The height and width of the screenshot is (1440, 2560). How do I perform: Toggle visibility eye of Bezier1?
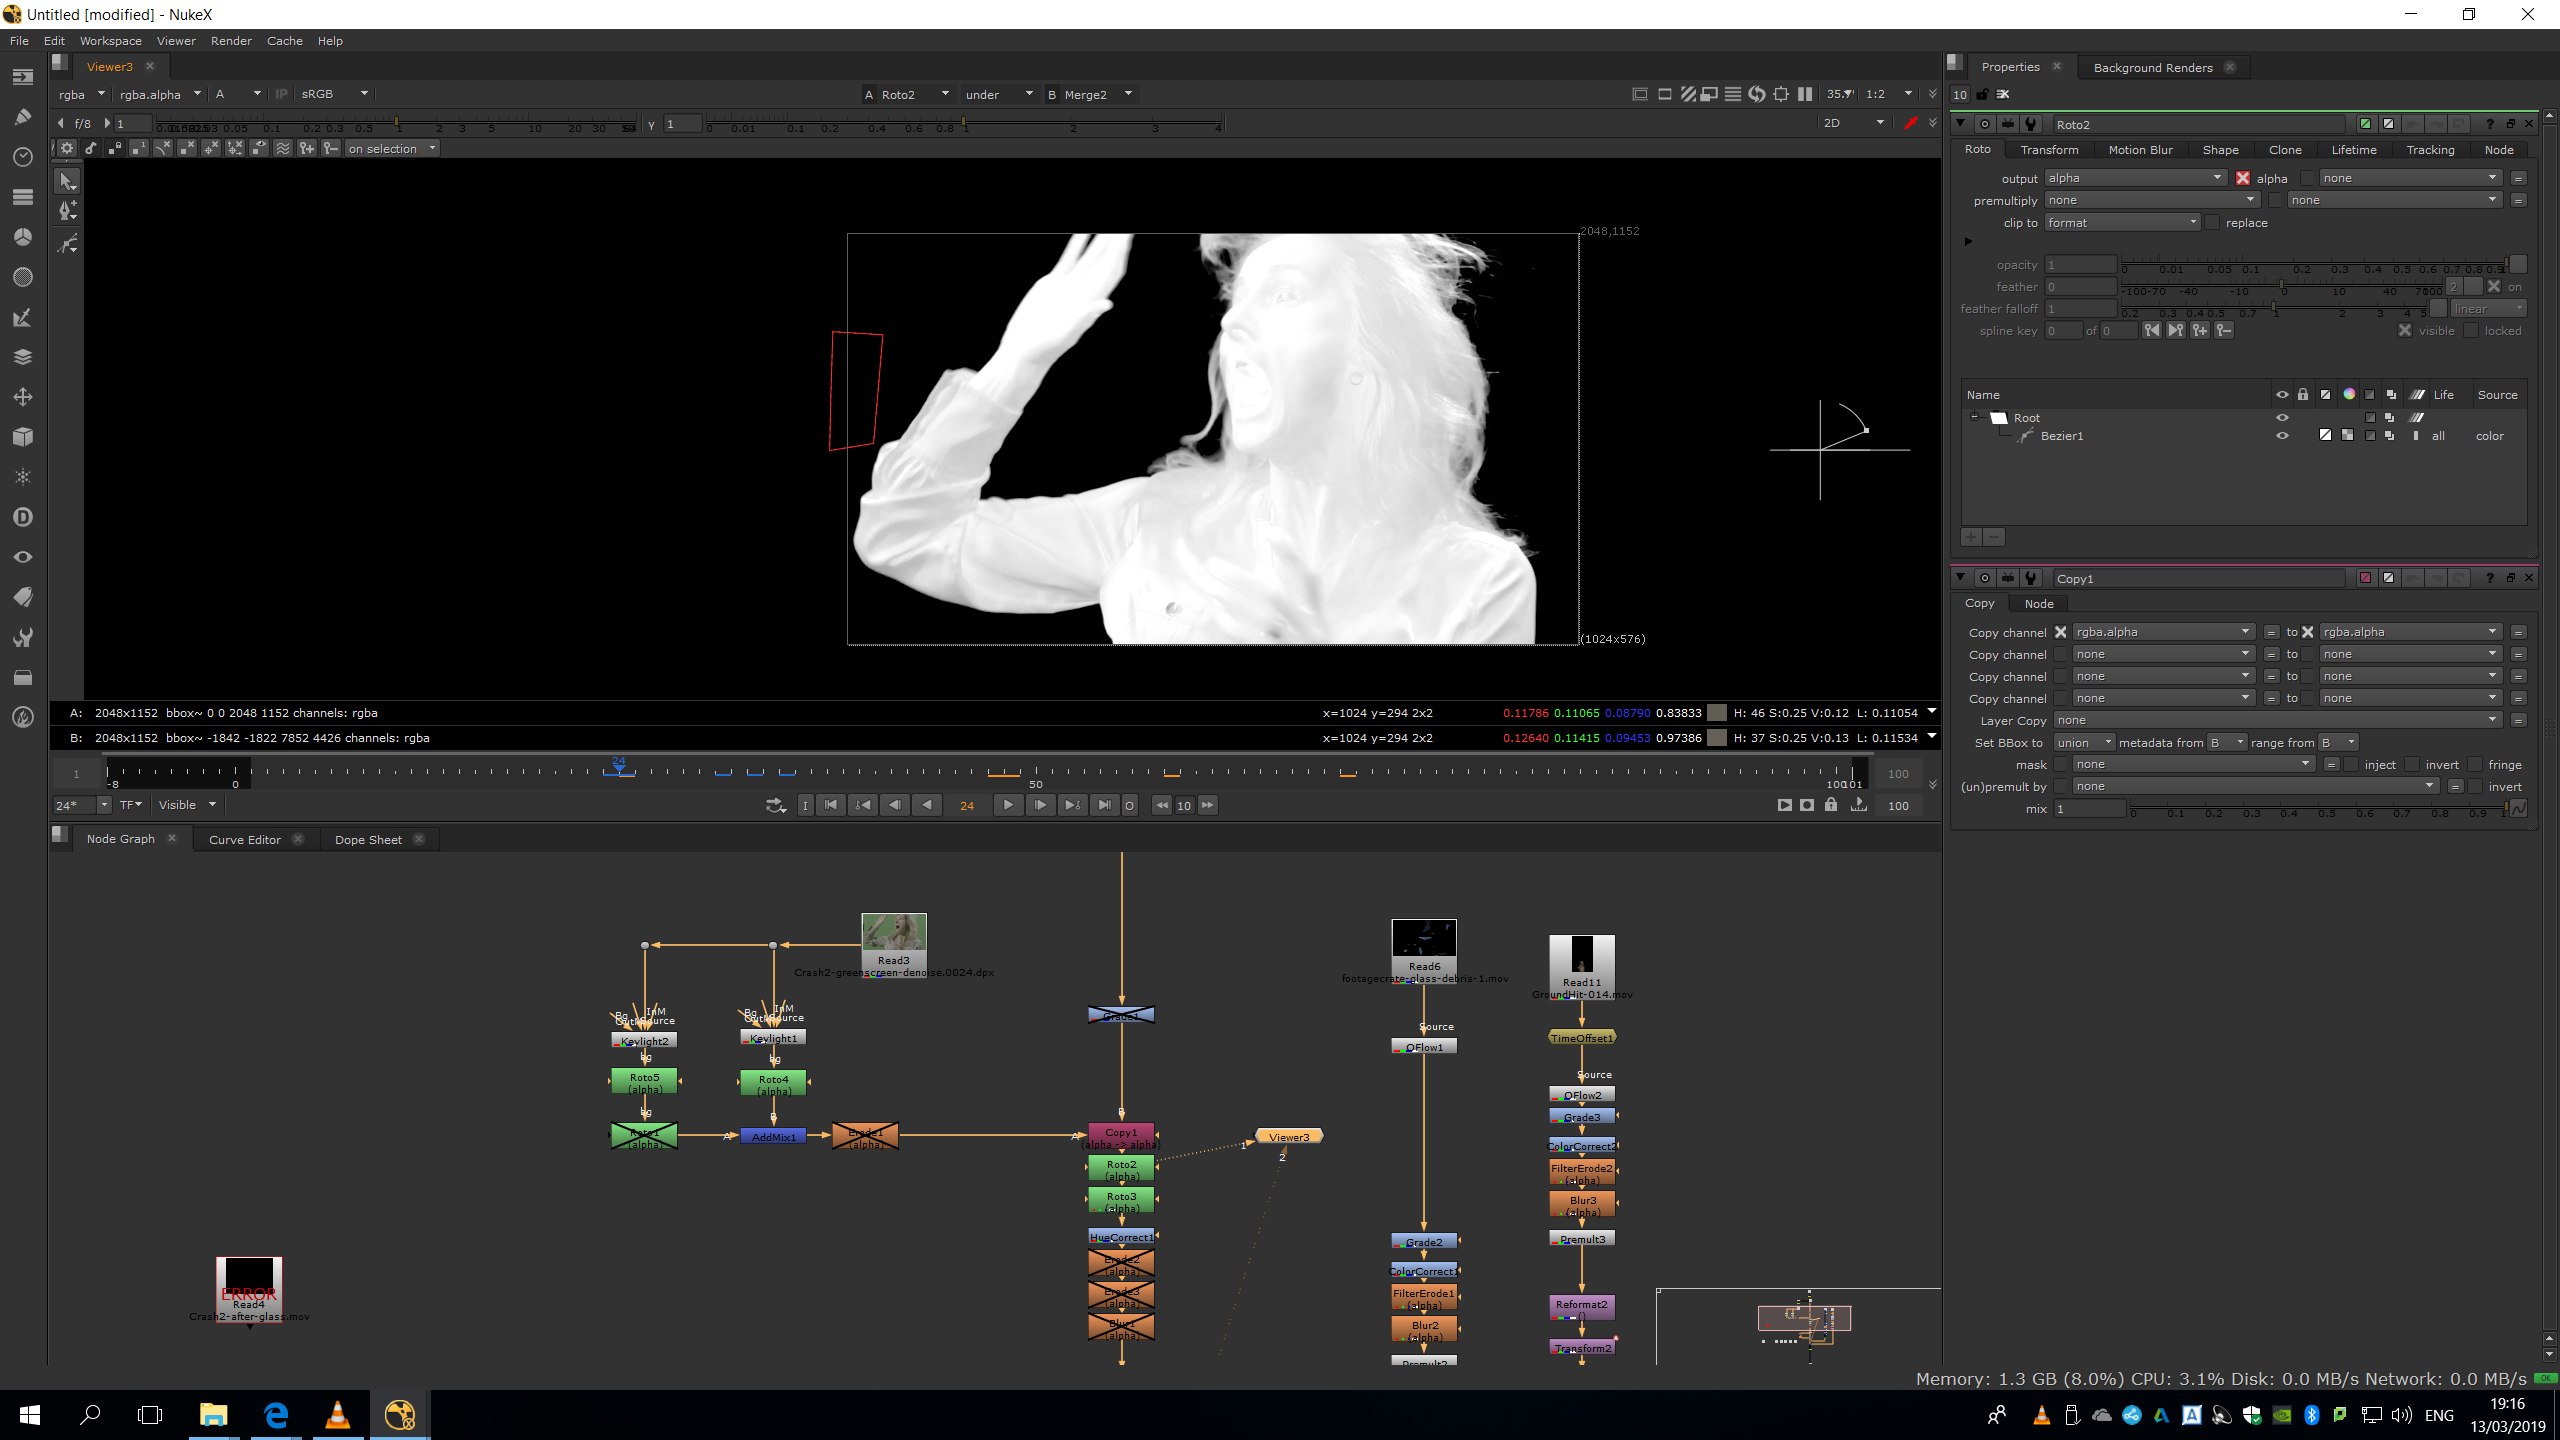pyautogui.click(x=2282, y=436)
